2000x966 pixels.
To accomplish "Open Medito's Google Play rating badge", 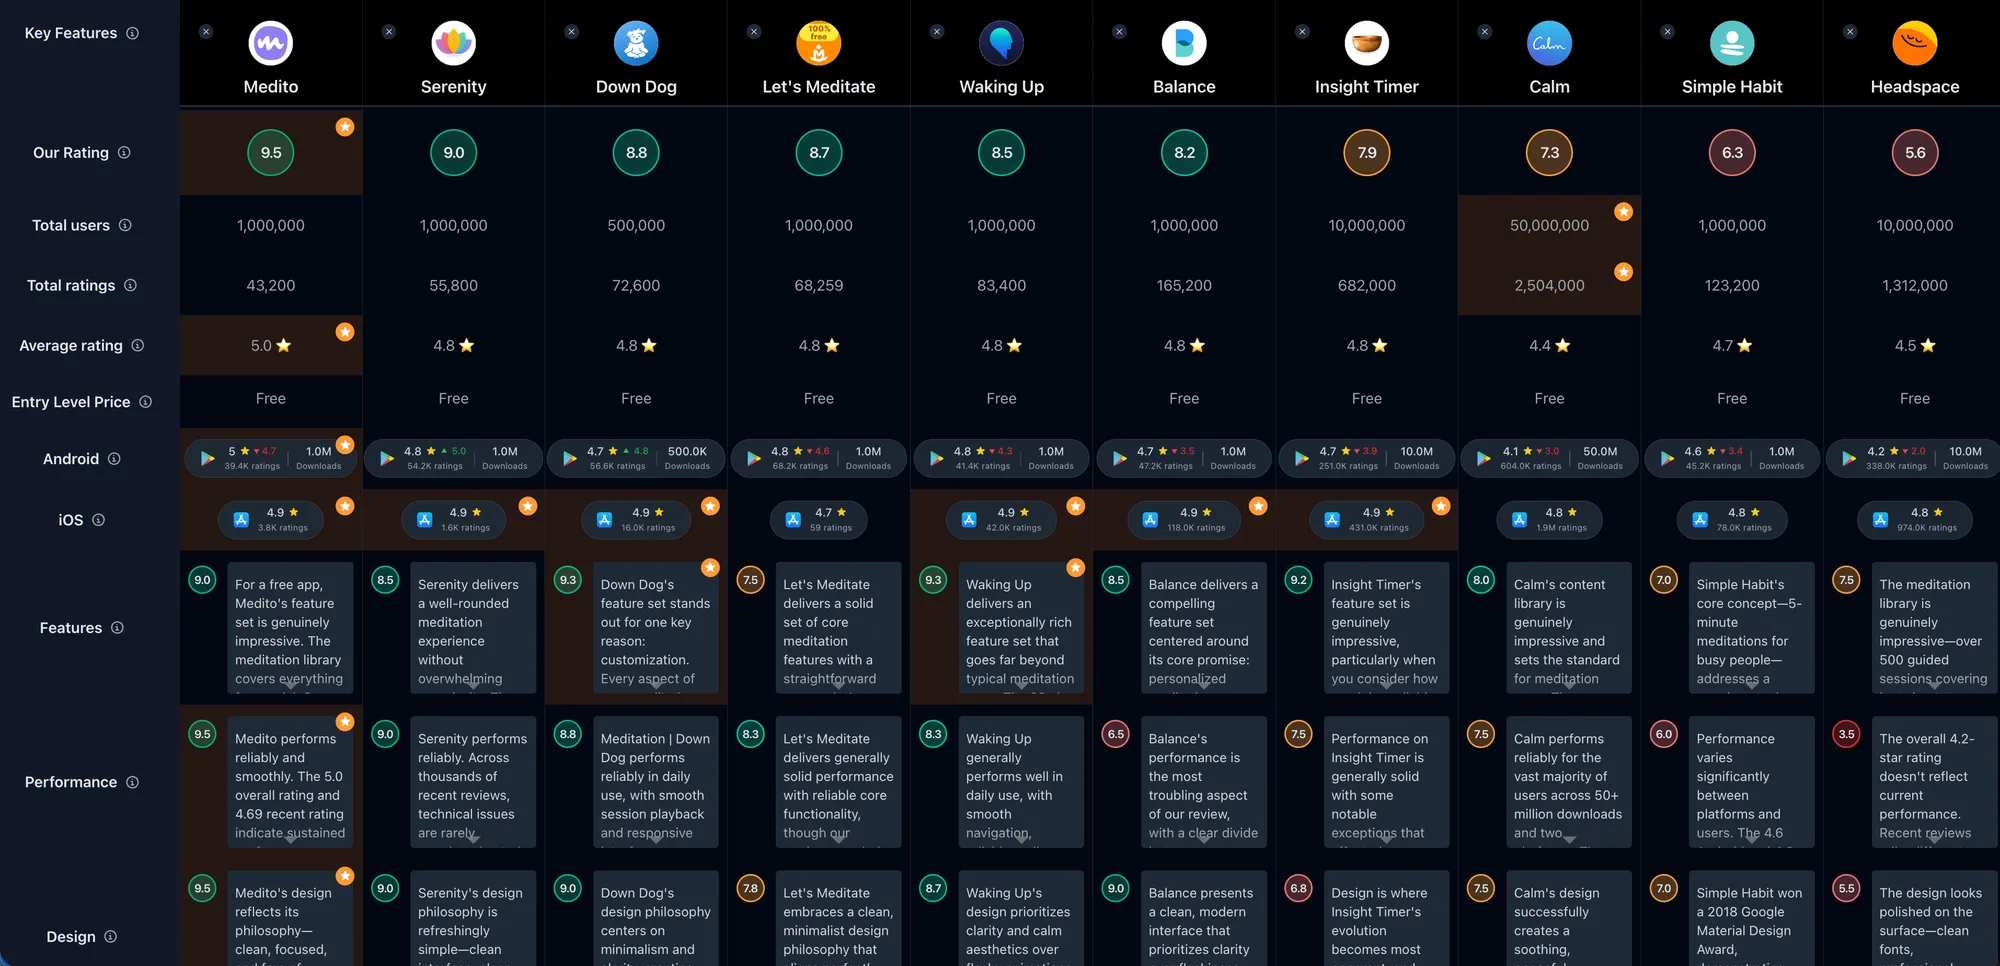I will (271, 458).
